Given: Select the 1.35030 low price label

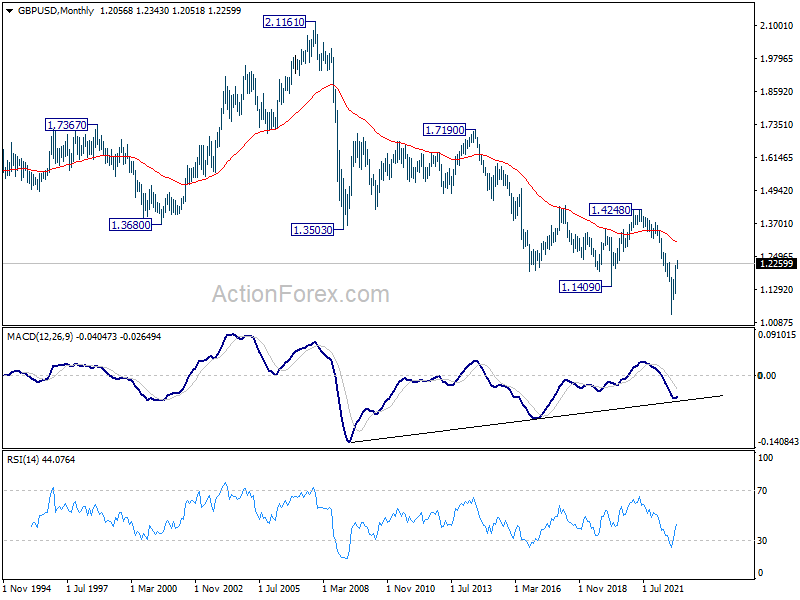Looking at the screenshot, I should tap(312, 230).
